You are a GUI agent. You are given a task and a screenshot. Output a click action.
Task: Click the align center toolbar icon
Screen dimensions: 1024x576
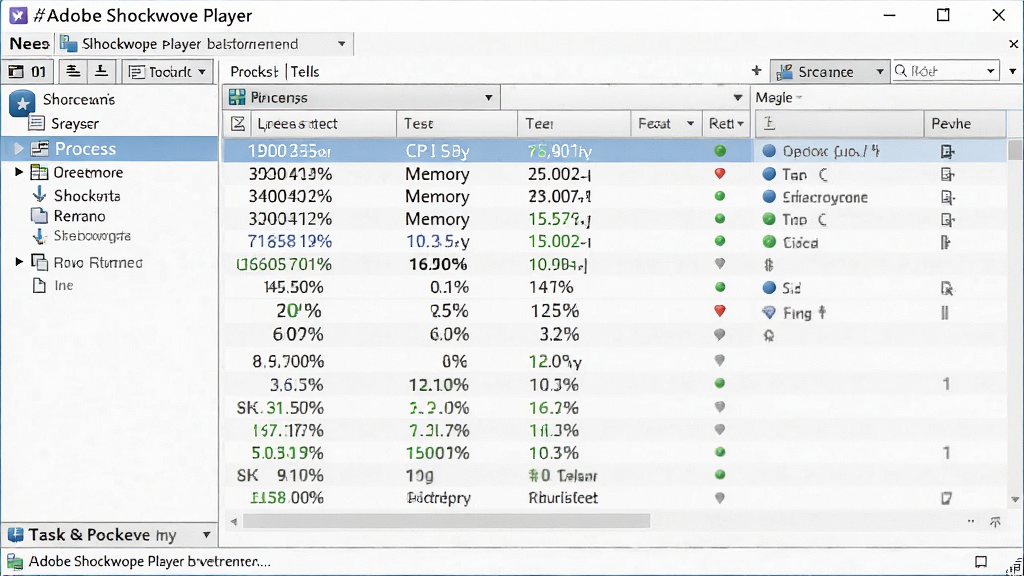coord(73,71)
